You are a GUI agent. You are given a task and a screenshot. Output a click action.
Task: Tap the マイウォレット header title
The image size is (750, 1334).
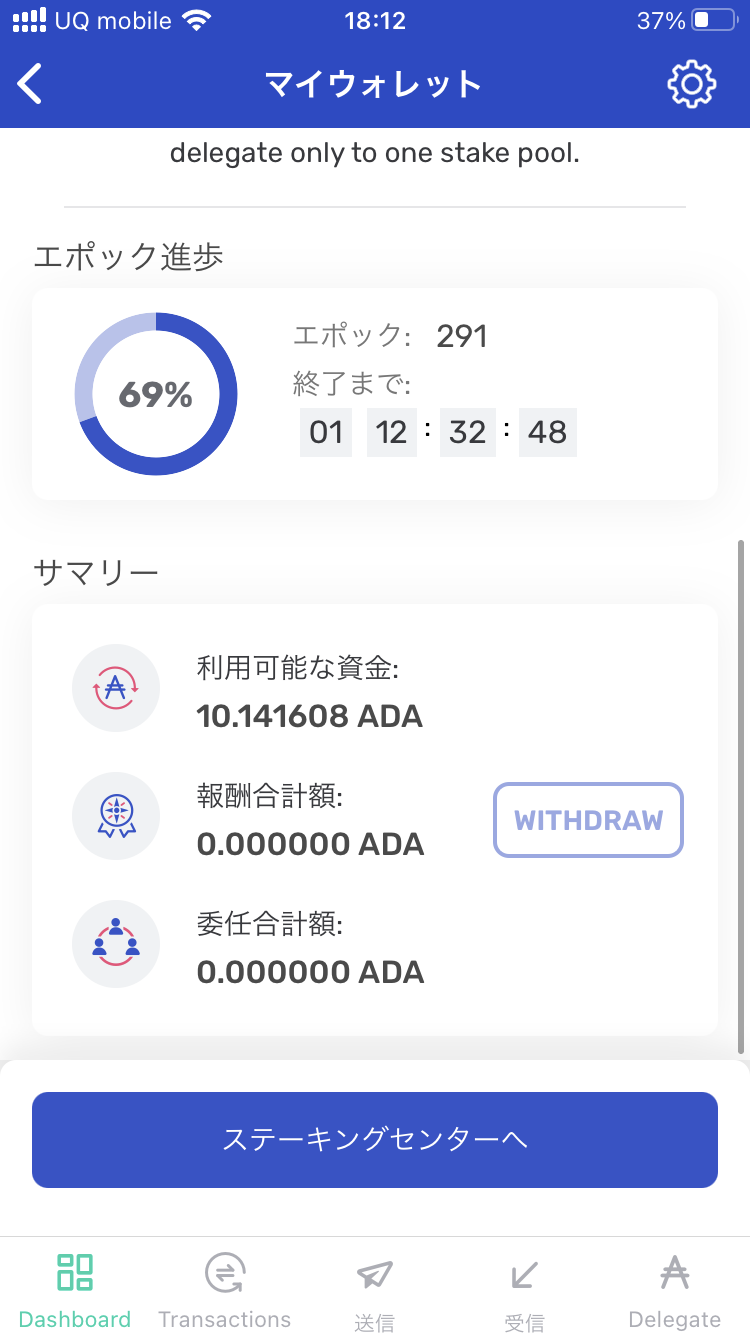(x=374, y=84)
